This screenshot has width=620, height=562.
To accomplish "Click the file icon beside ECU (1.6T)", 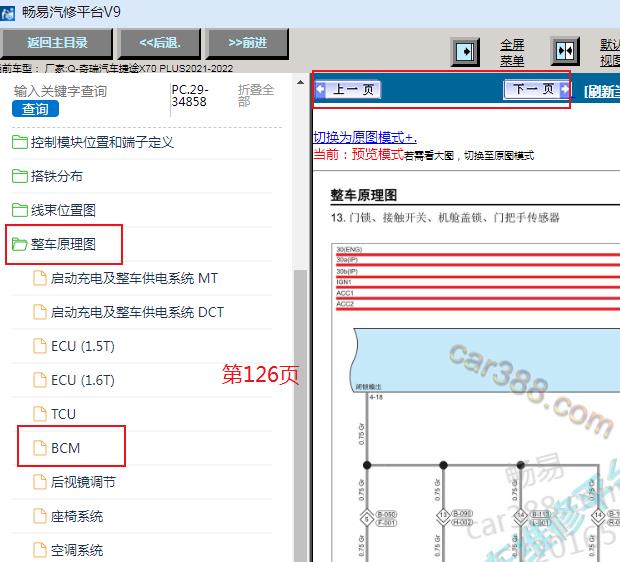I will point(40,380).
